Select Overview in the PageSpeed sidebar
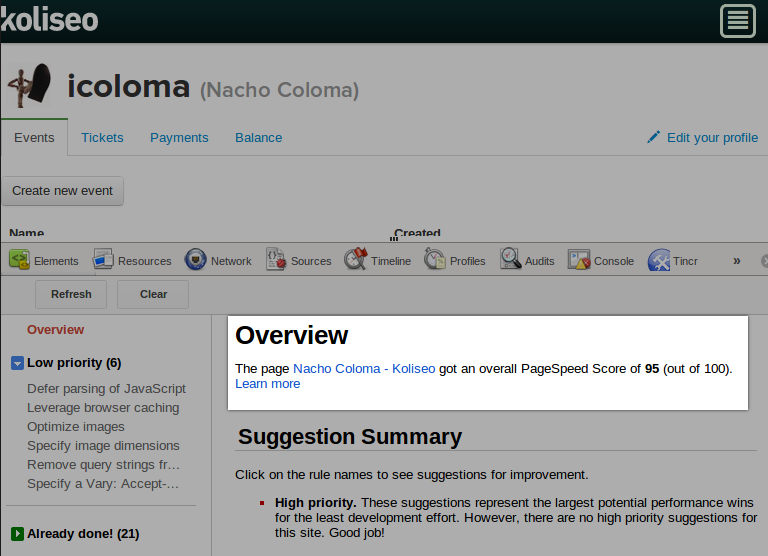 click(x=55, y=330)
